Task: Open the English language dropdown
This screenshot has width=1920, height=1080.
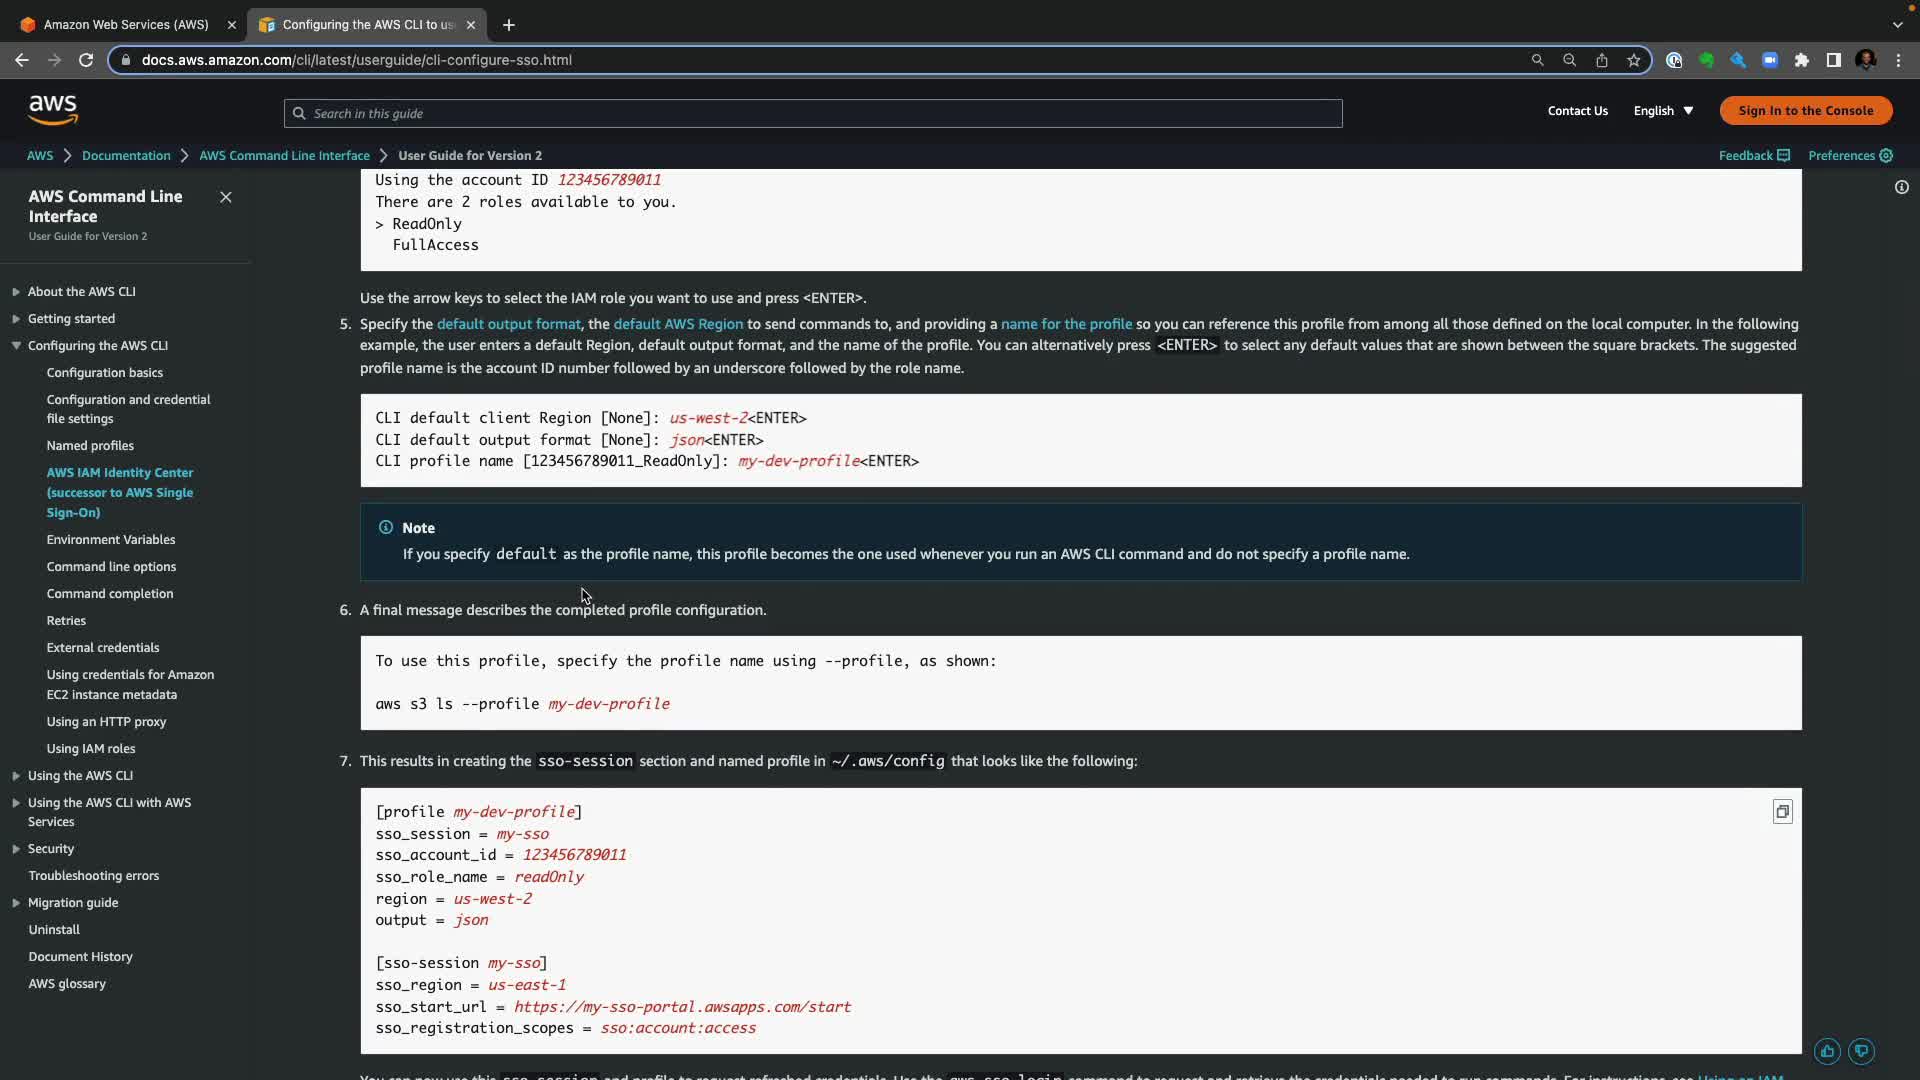Action: point(1663,111)
